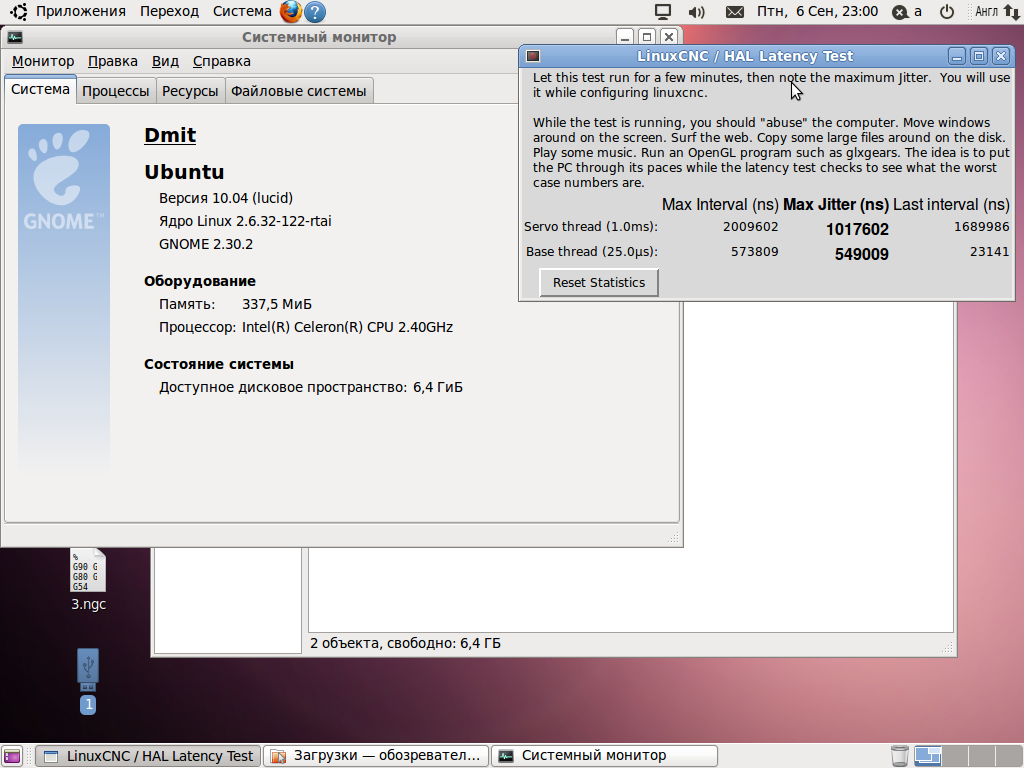Click the HAL Latency Test window menu icon
1024x768 pixels.
pyautogui.click(x=533, y=56)
